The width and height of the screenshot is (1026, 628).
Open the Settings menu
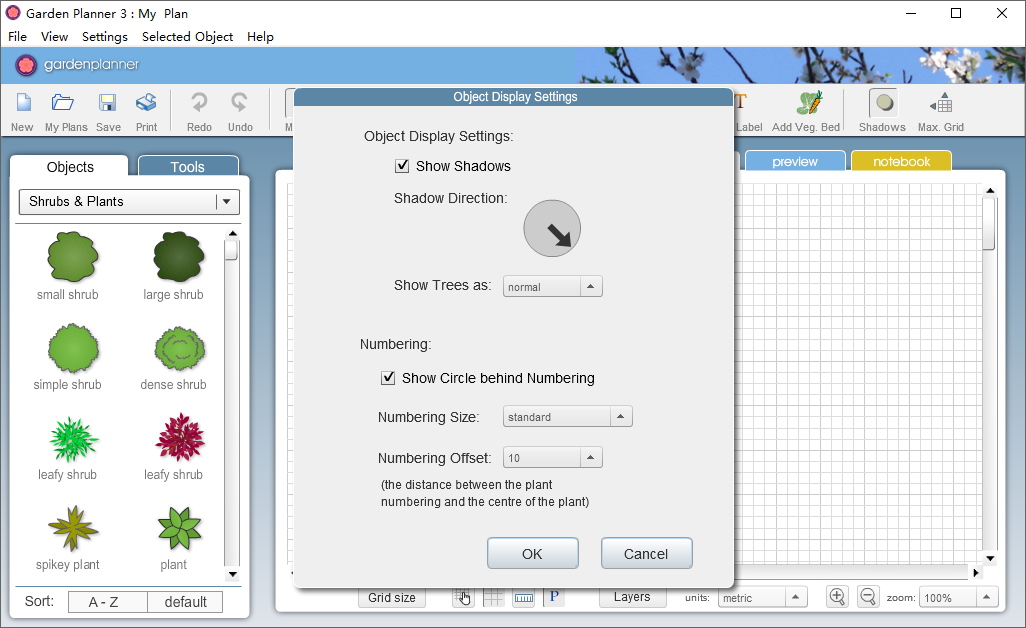click(x=105, y=37)
